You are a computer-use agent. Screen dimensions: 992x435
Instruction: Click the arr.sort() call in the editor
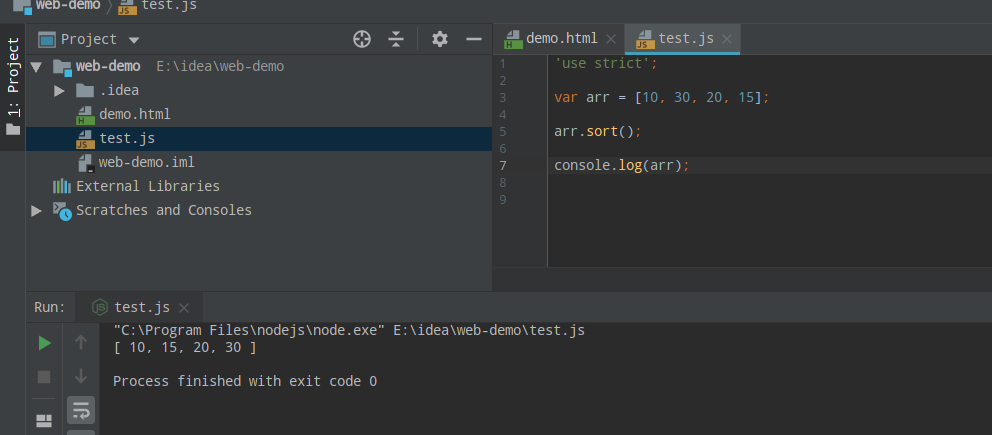click(x=598, y=132)
